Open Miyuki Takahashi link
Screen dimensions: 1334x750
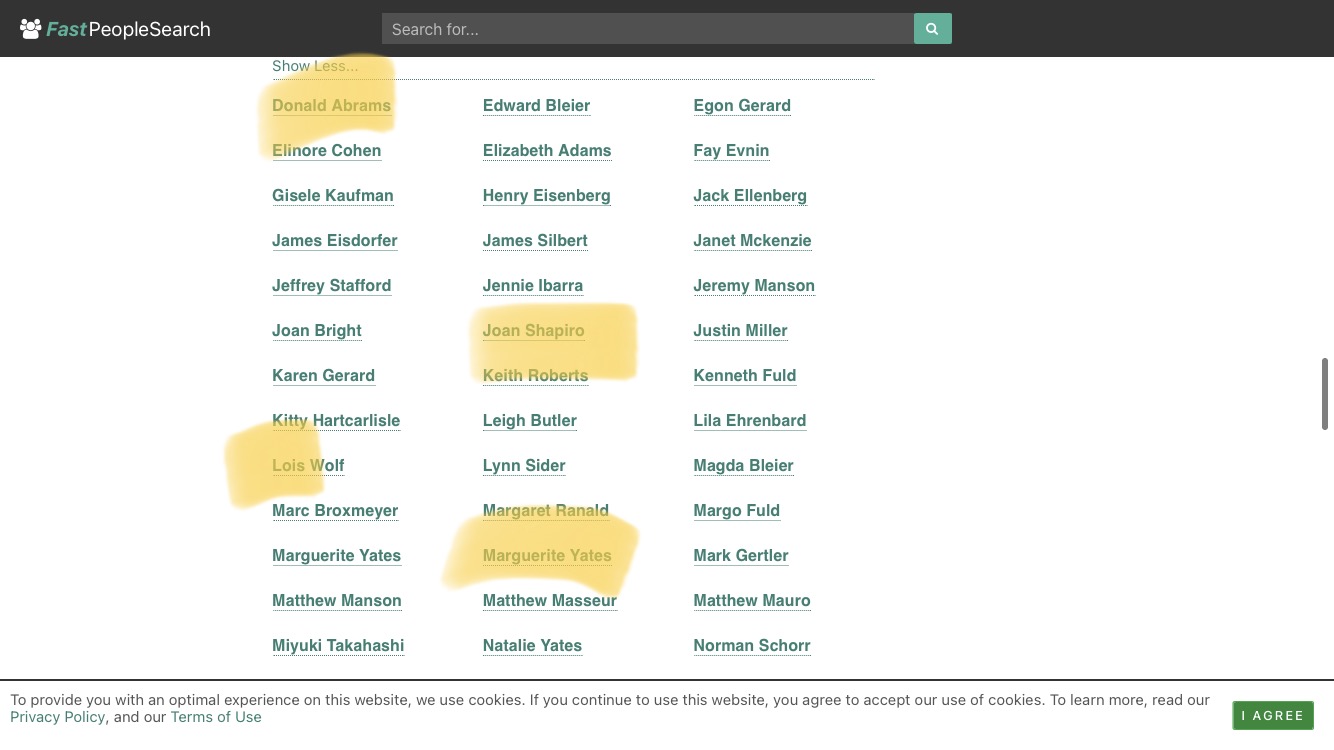point(338,645)
